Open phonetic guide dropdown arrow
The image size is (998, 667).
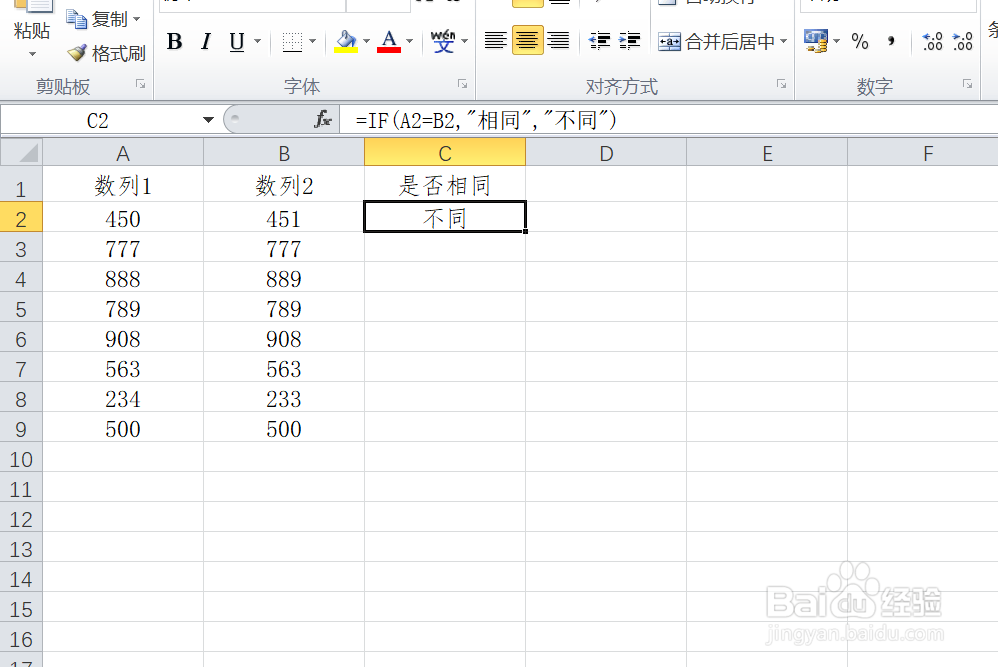point(465,41)
